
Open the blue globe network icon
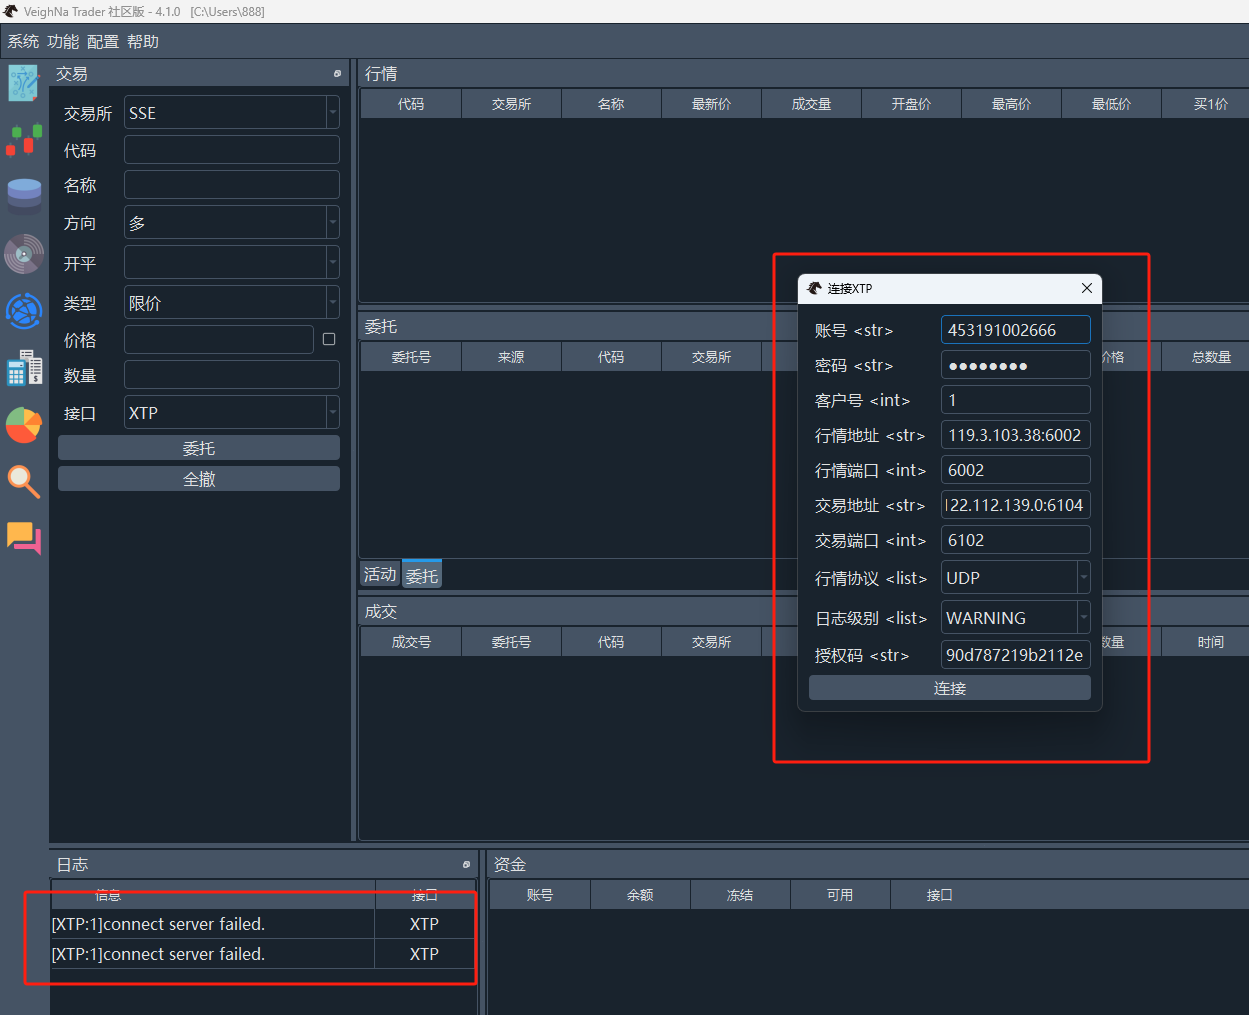point(24,311)
